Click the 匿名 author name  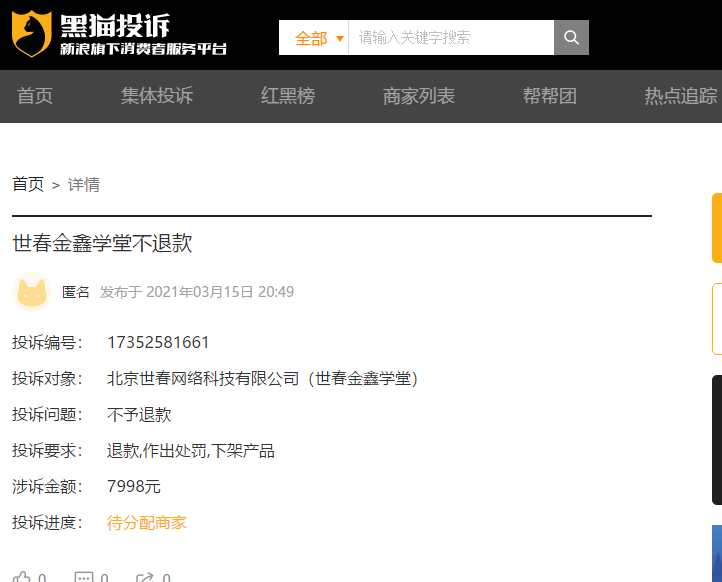coord(76,292)
